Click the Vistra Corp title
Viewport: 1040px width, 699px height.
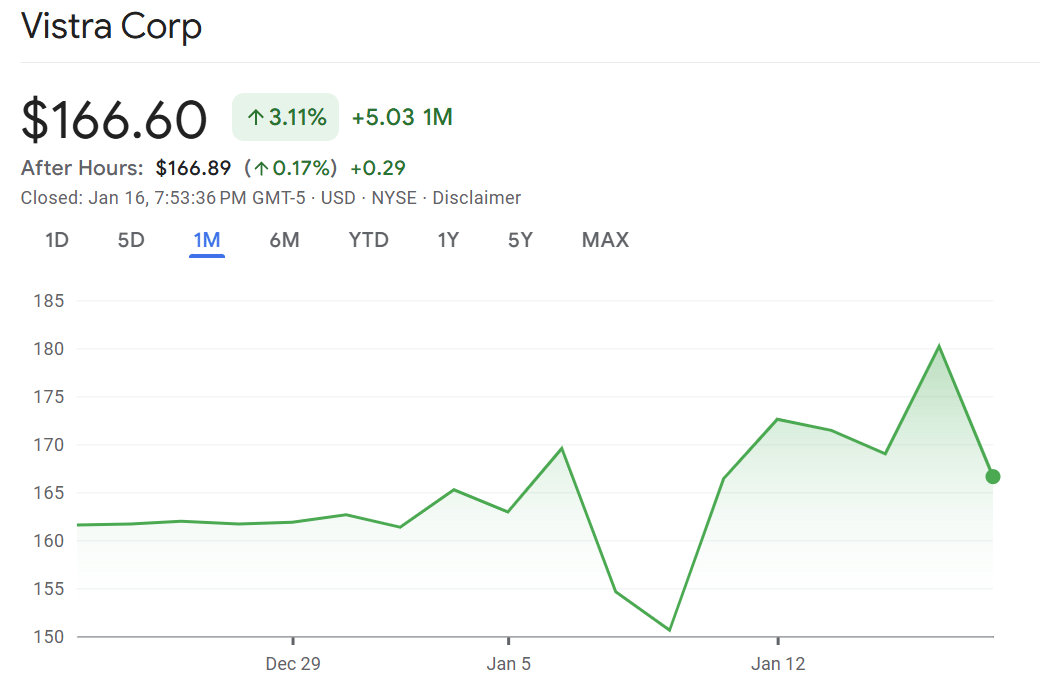point(111,27)
